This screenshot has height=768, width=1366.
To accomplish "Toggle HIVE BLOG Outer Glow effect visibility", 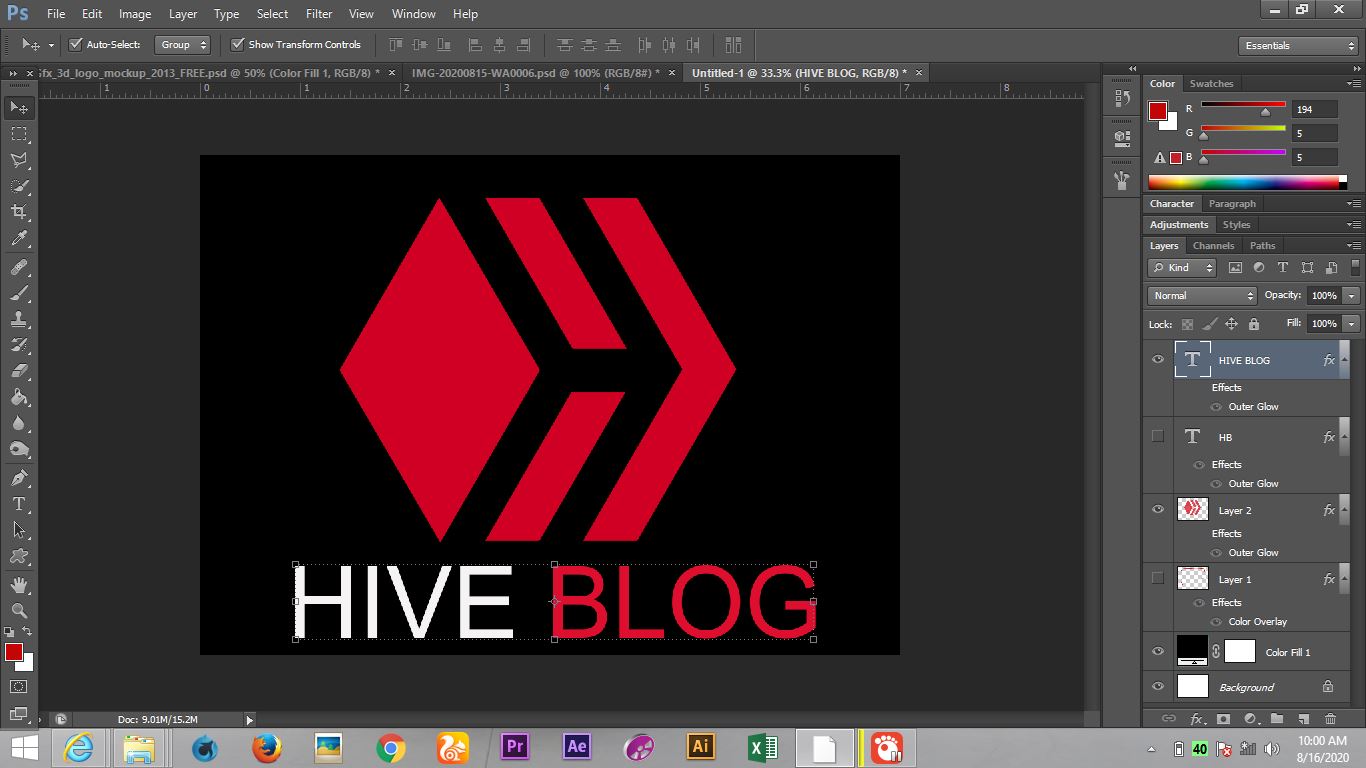I will click(1216, 407).
